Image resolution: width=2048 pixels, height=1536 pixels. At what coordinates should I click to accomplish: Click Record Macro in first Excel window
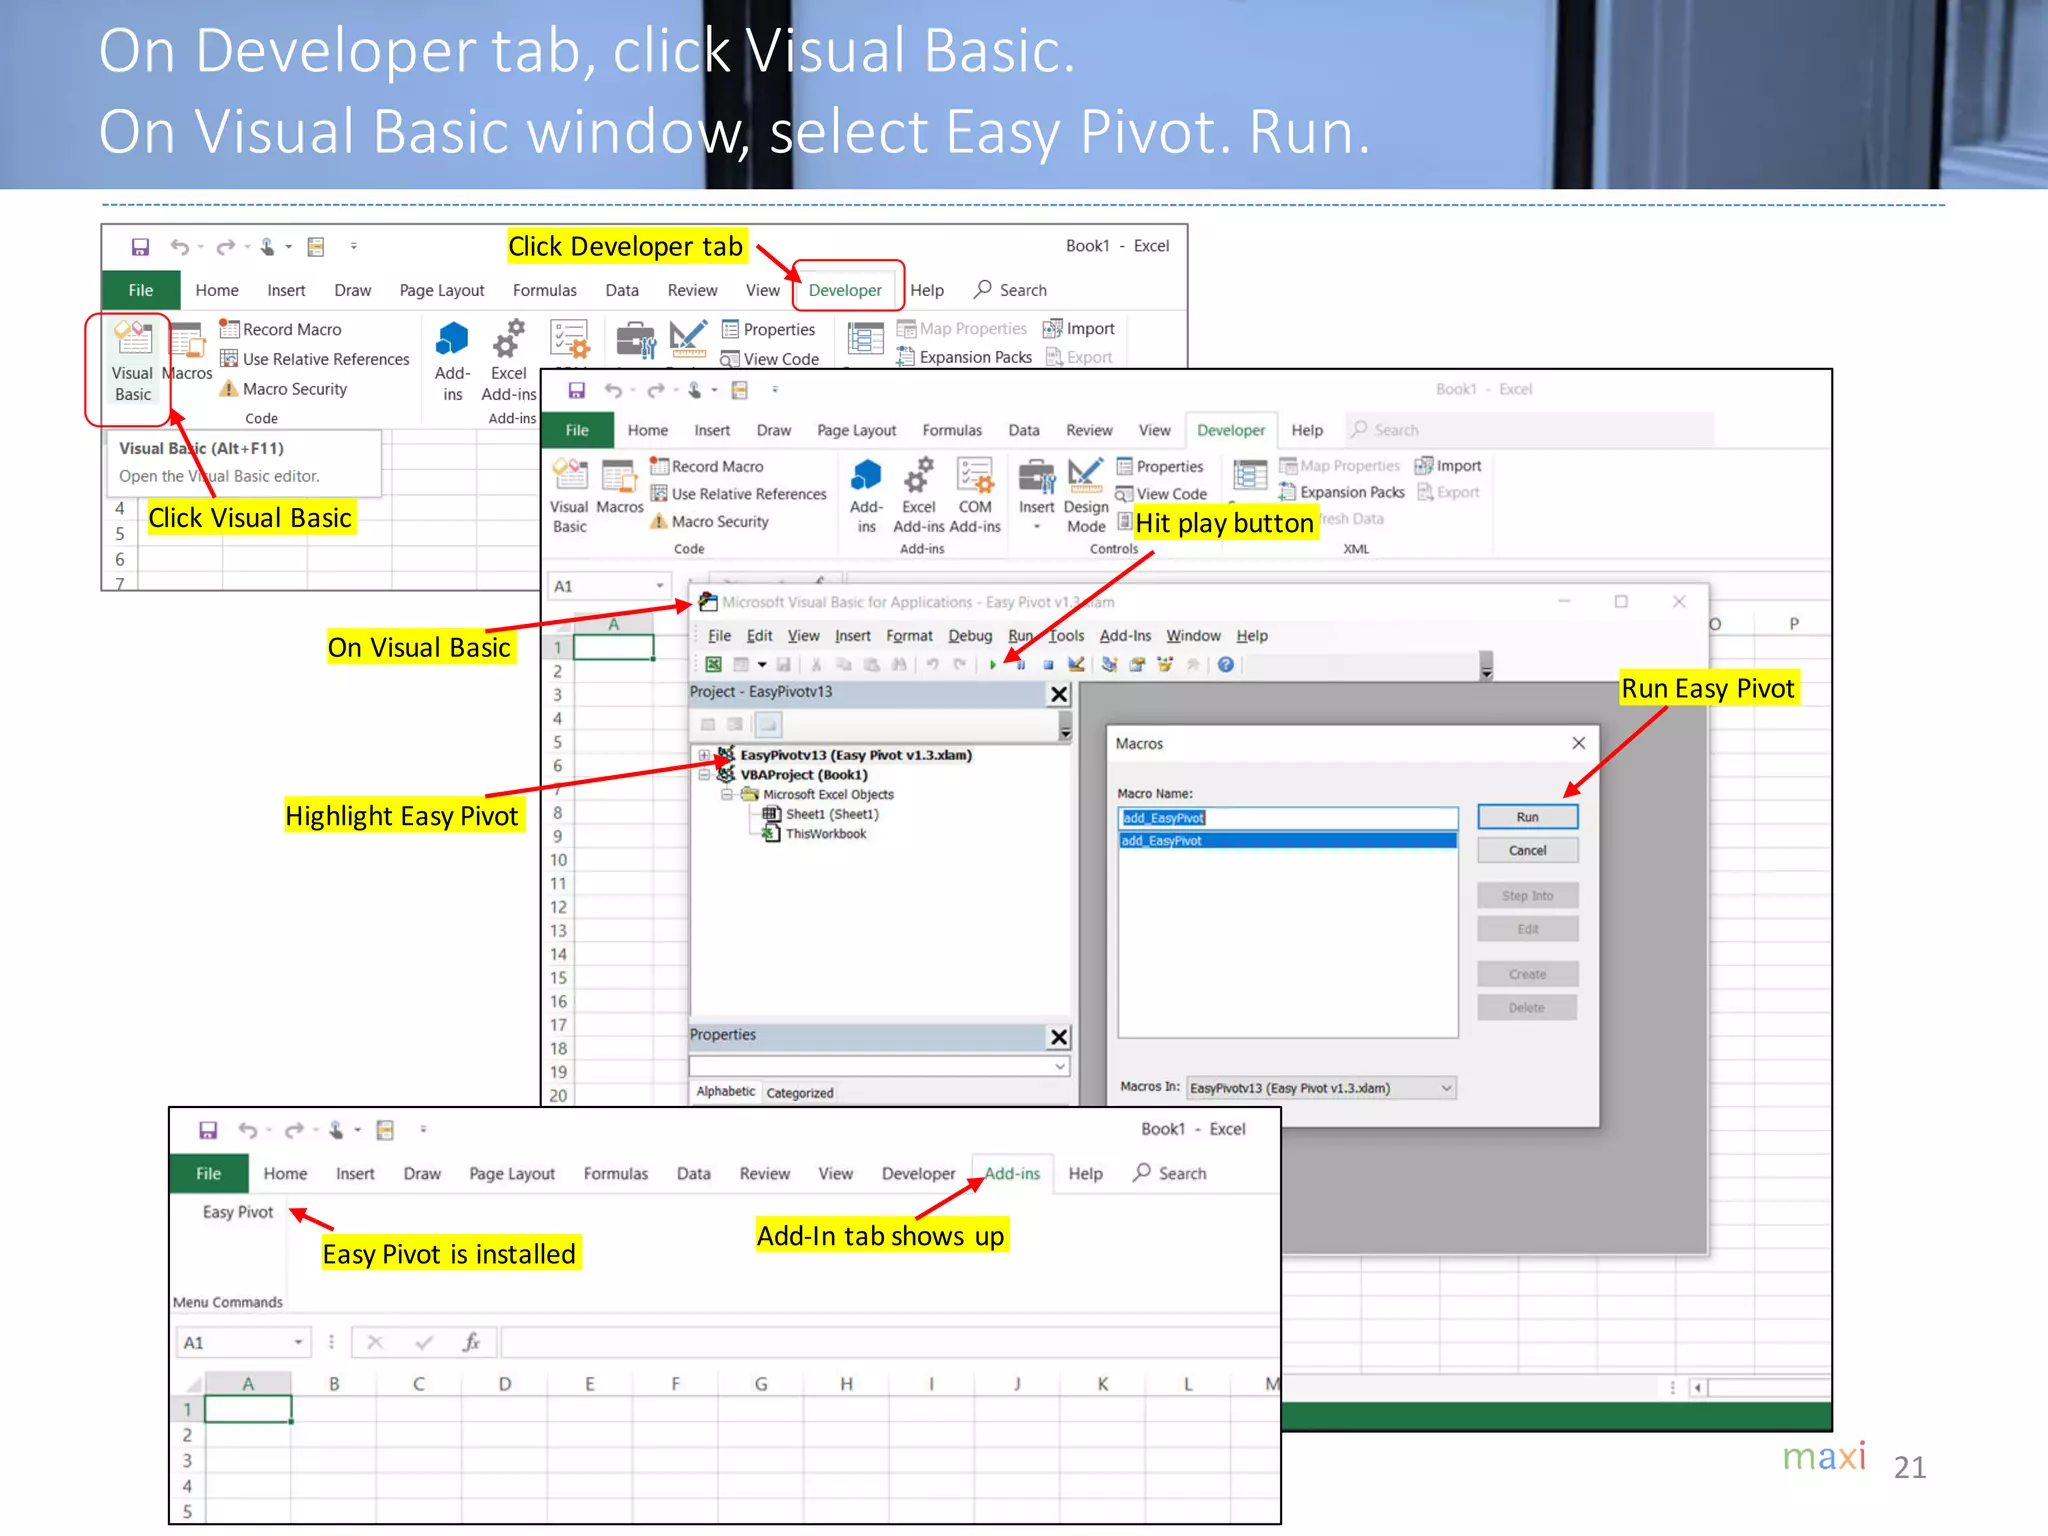[281, 329]
